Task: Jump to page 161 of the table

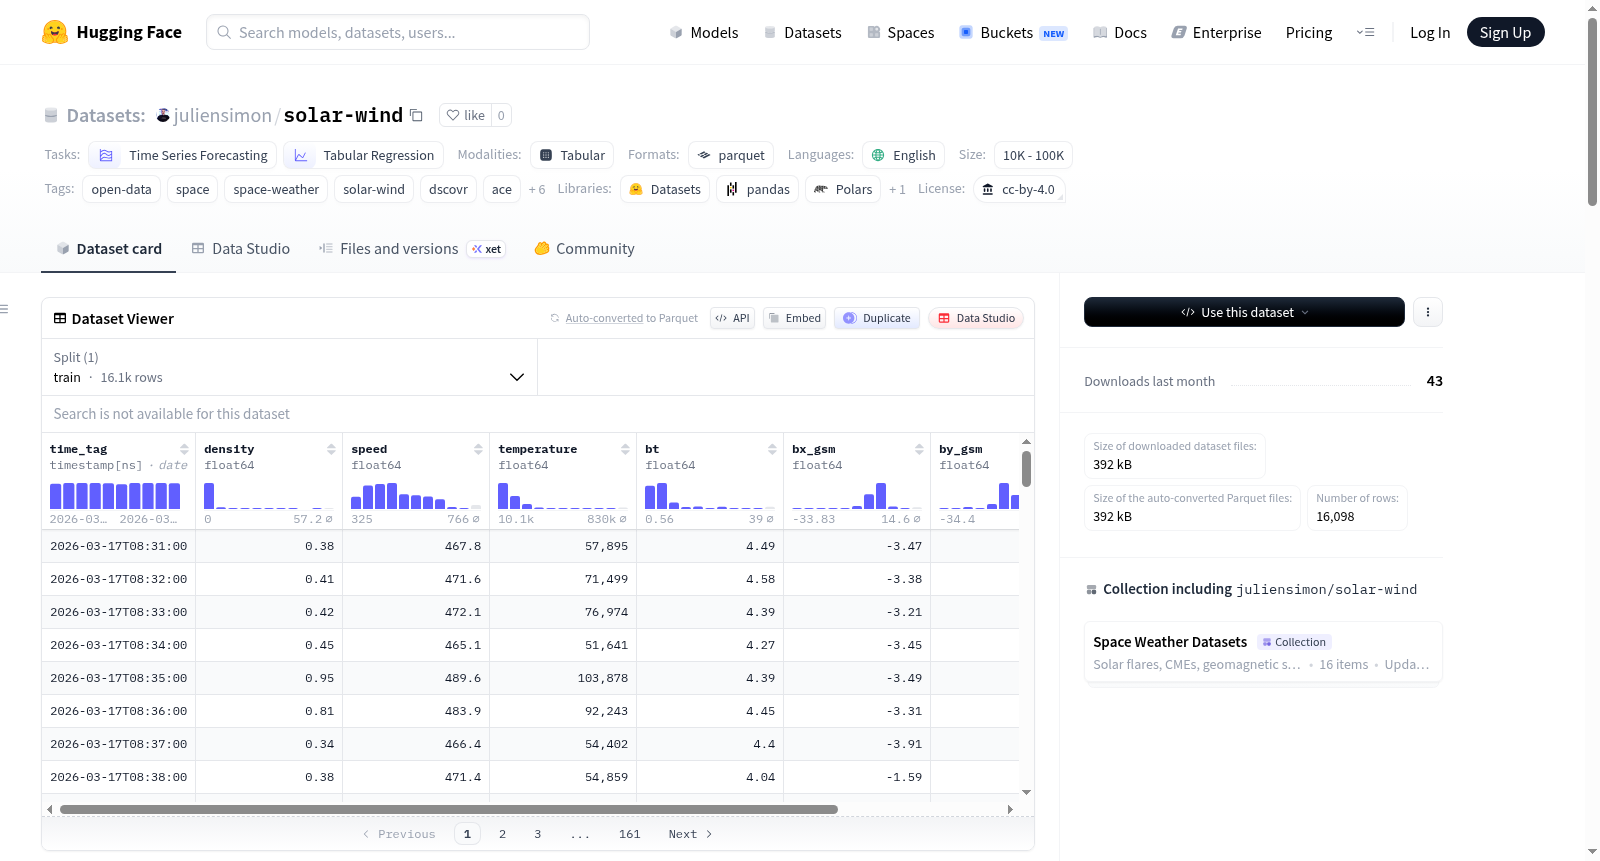Action: (x=629, y=834)
